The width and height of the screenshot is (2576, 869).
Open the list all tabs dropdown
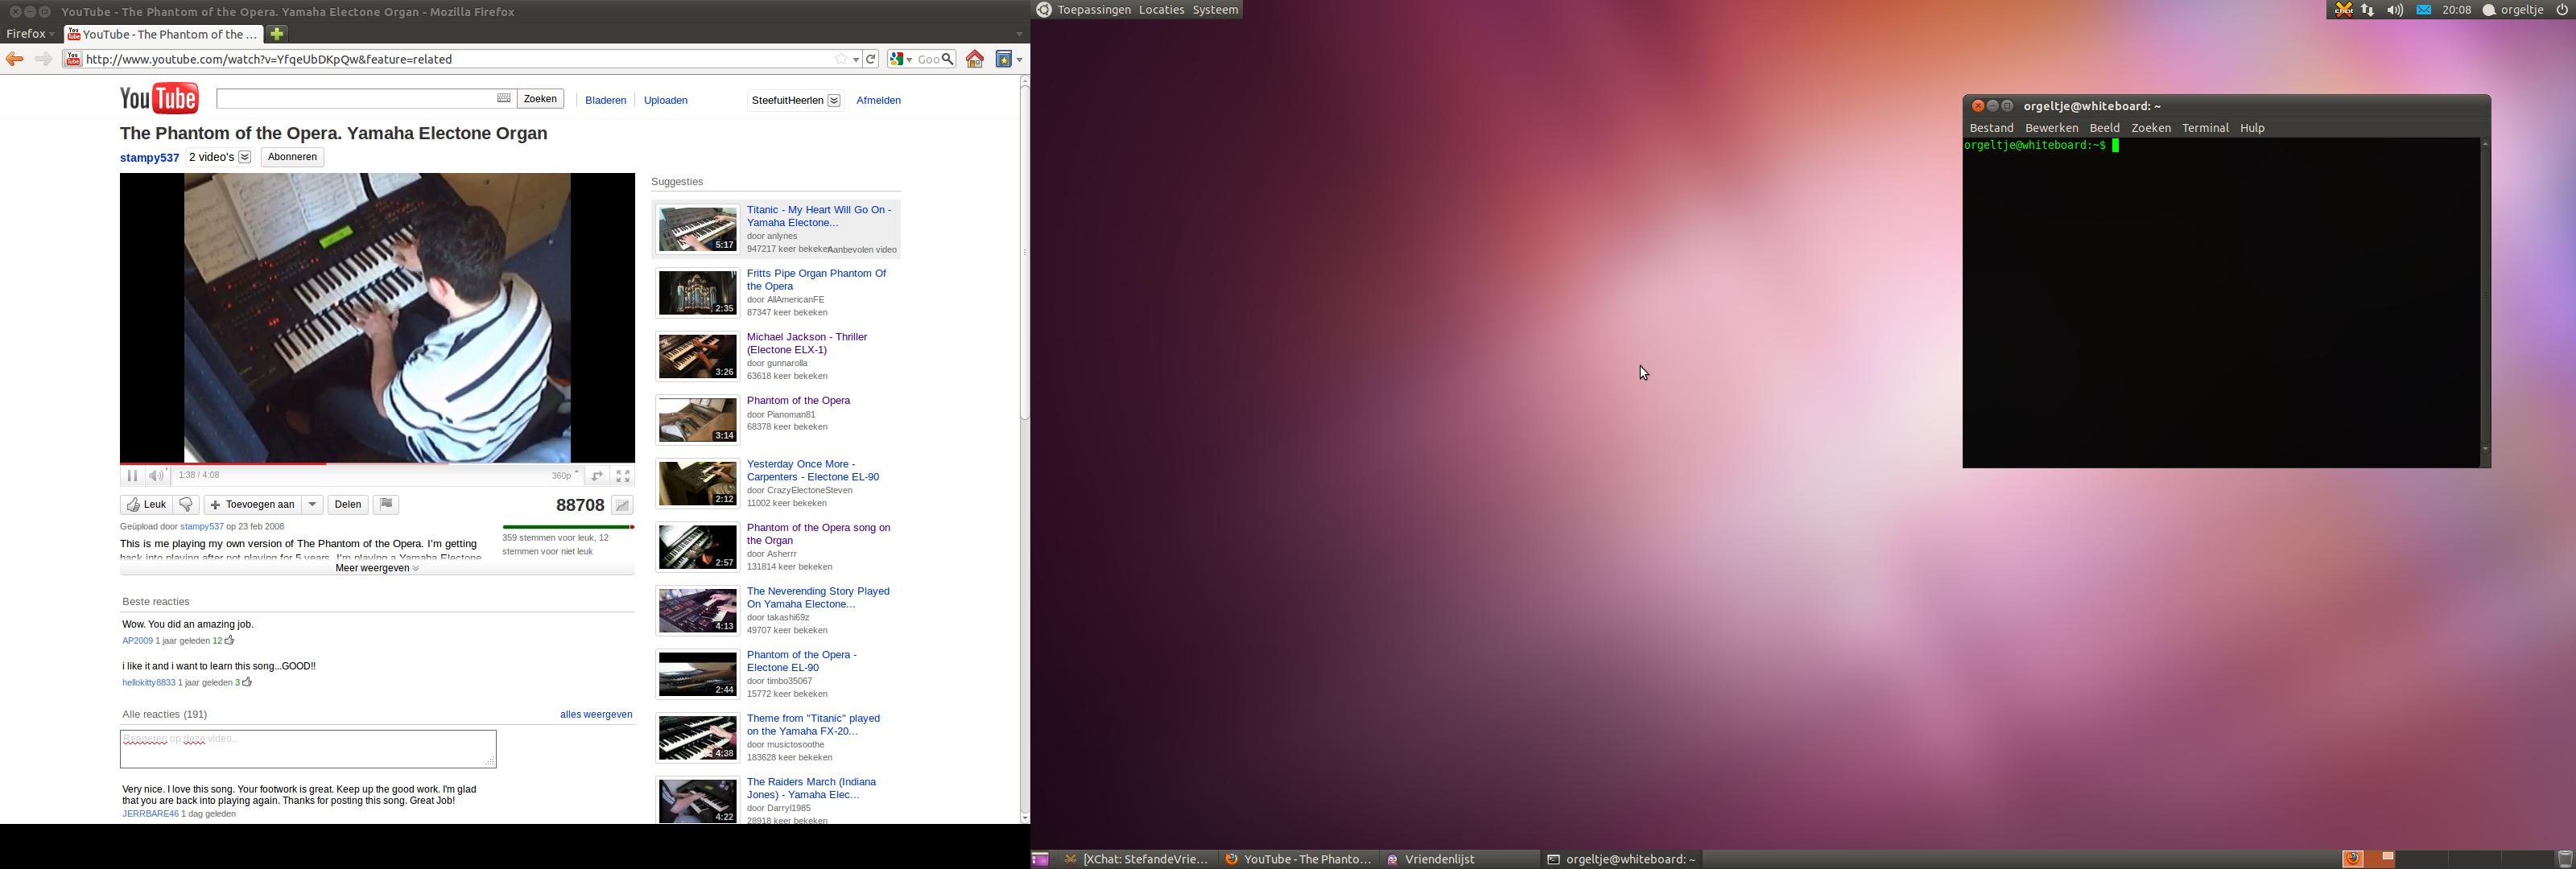point(1019,34)
